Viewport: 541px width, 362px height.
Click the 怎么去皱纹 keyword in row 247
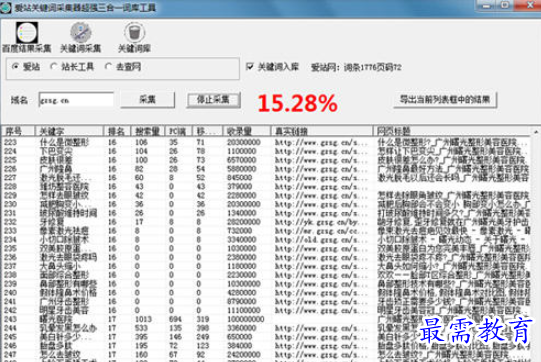[x=60, y=354]
